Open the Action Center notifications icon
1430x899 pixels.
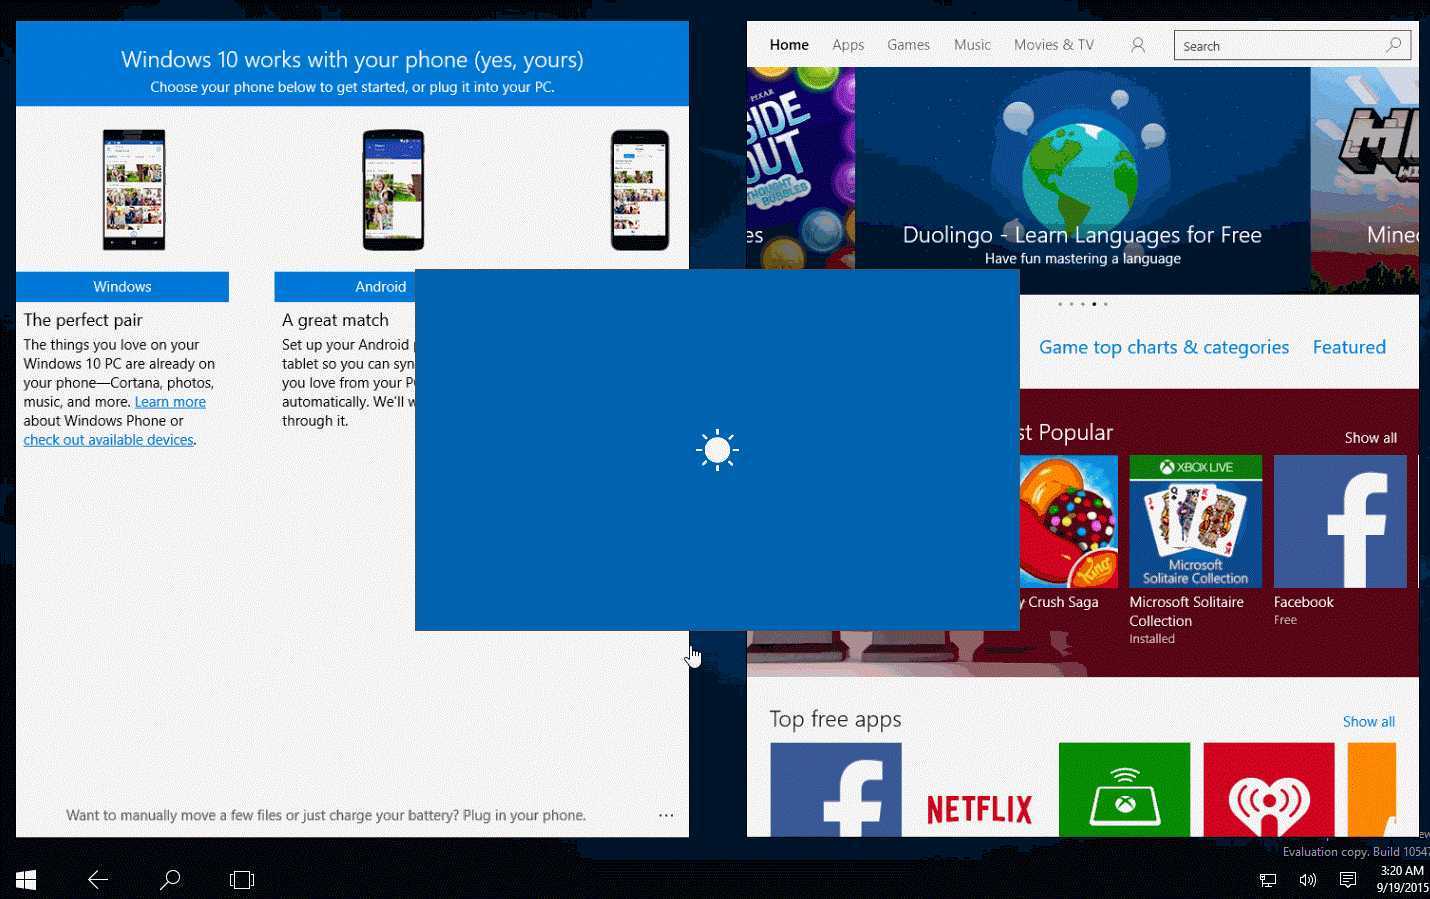[1348, 880]
